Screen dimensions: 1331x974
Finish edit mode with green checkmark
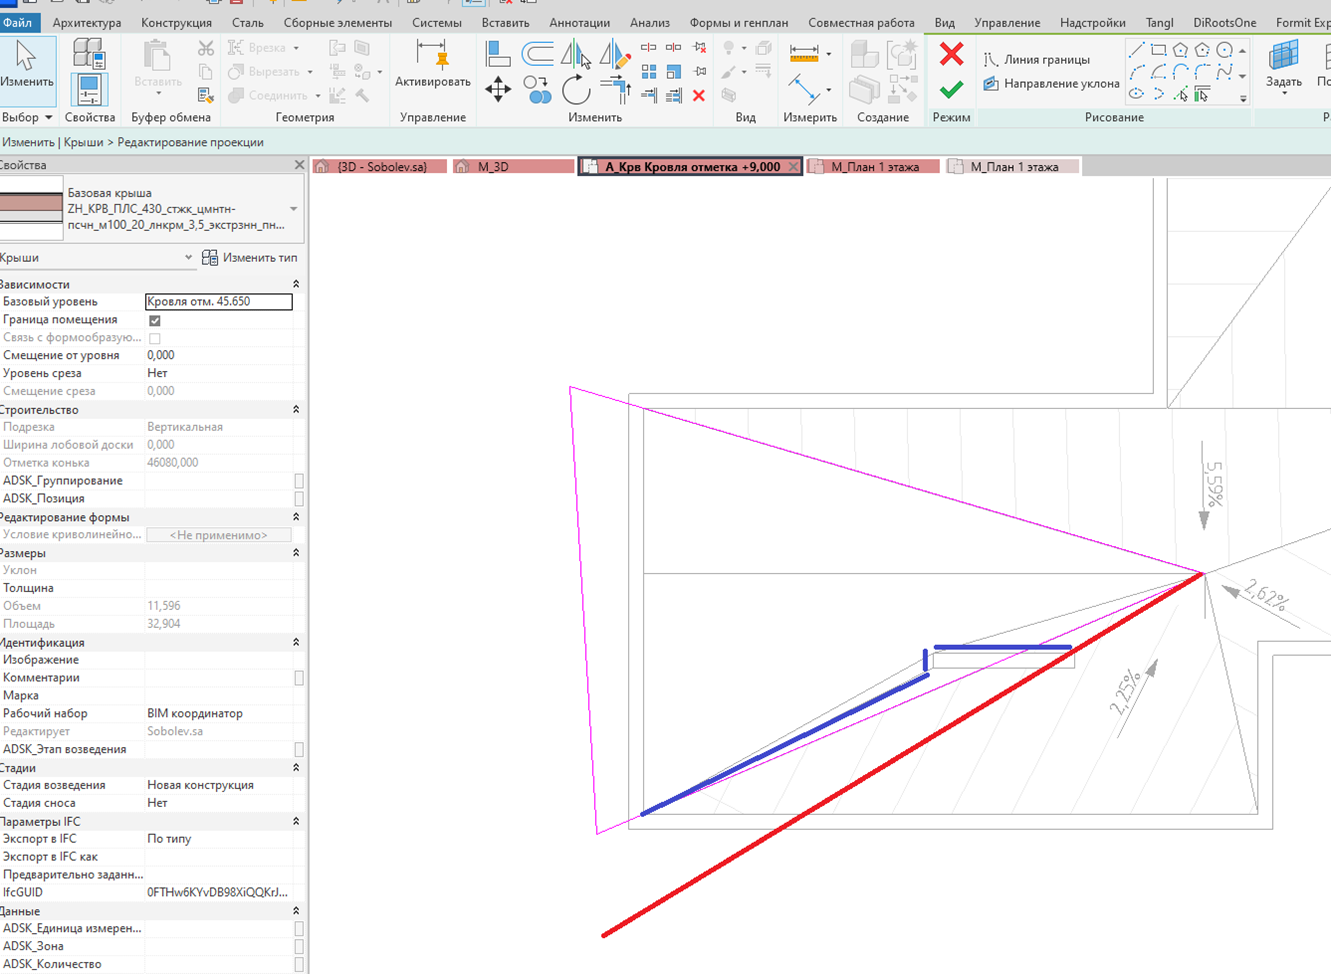click(951, 90)
